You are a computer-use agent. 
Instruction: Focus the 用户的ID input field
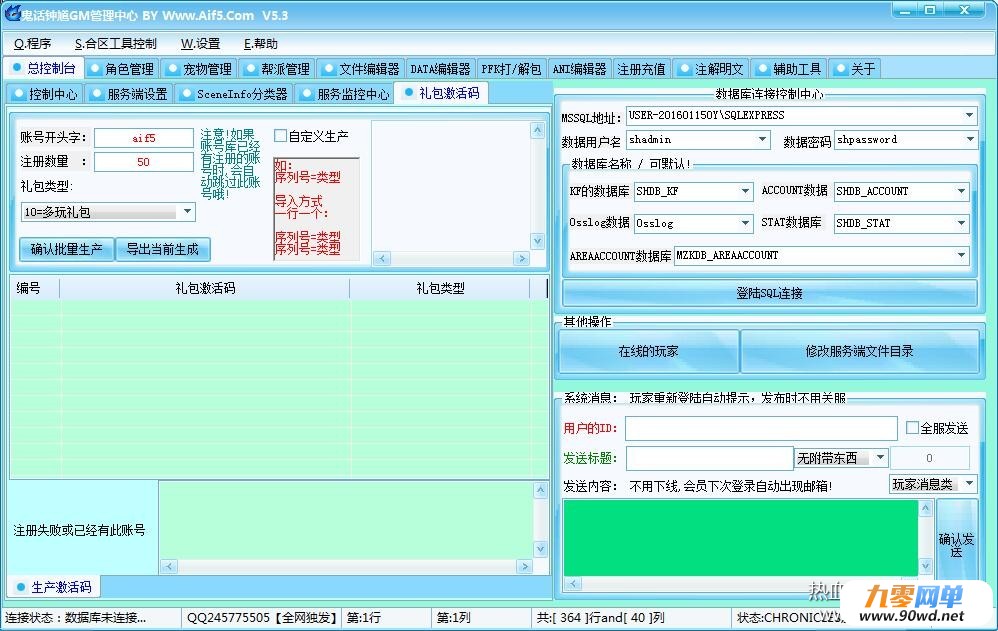click(761, 429)
